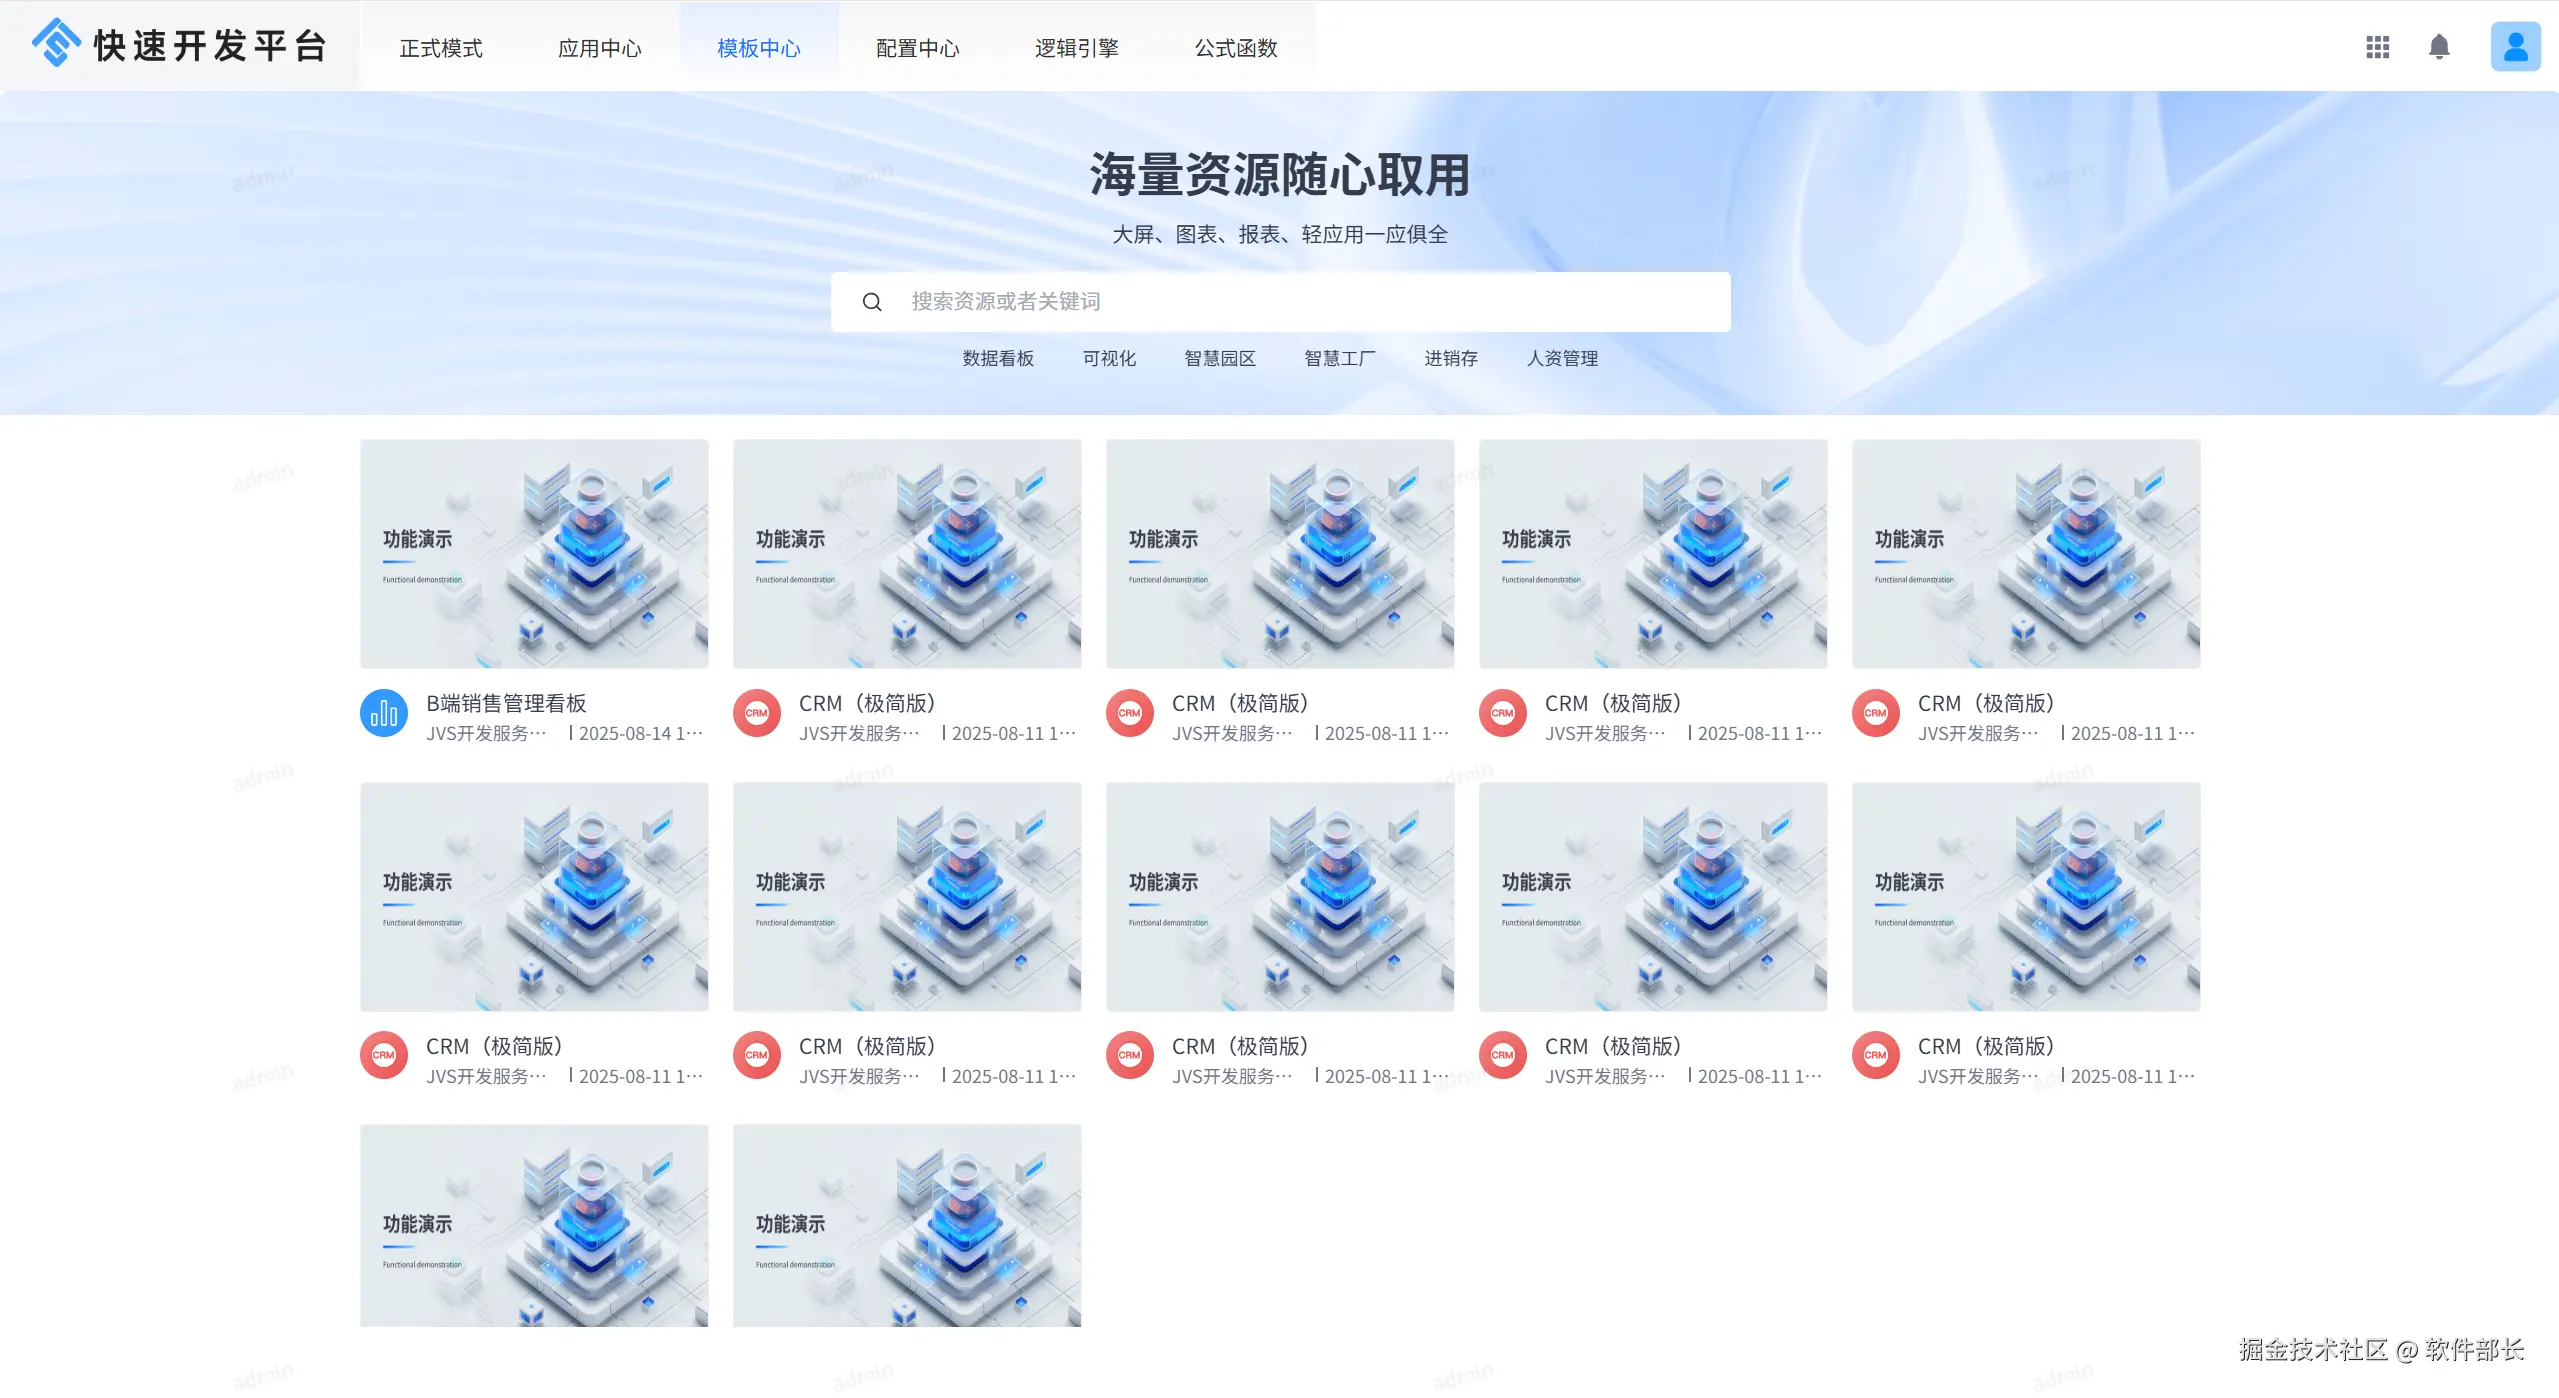
Task: Go to 配置中心 in the navigation bar
Action: (x=918, y=48)
